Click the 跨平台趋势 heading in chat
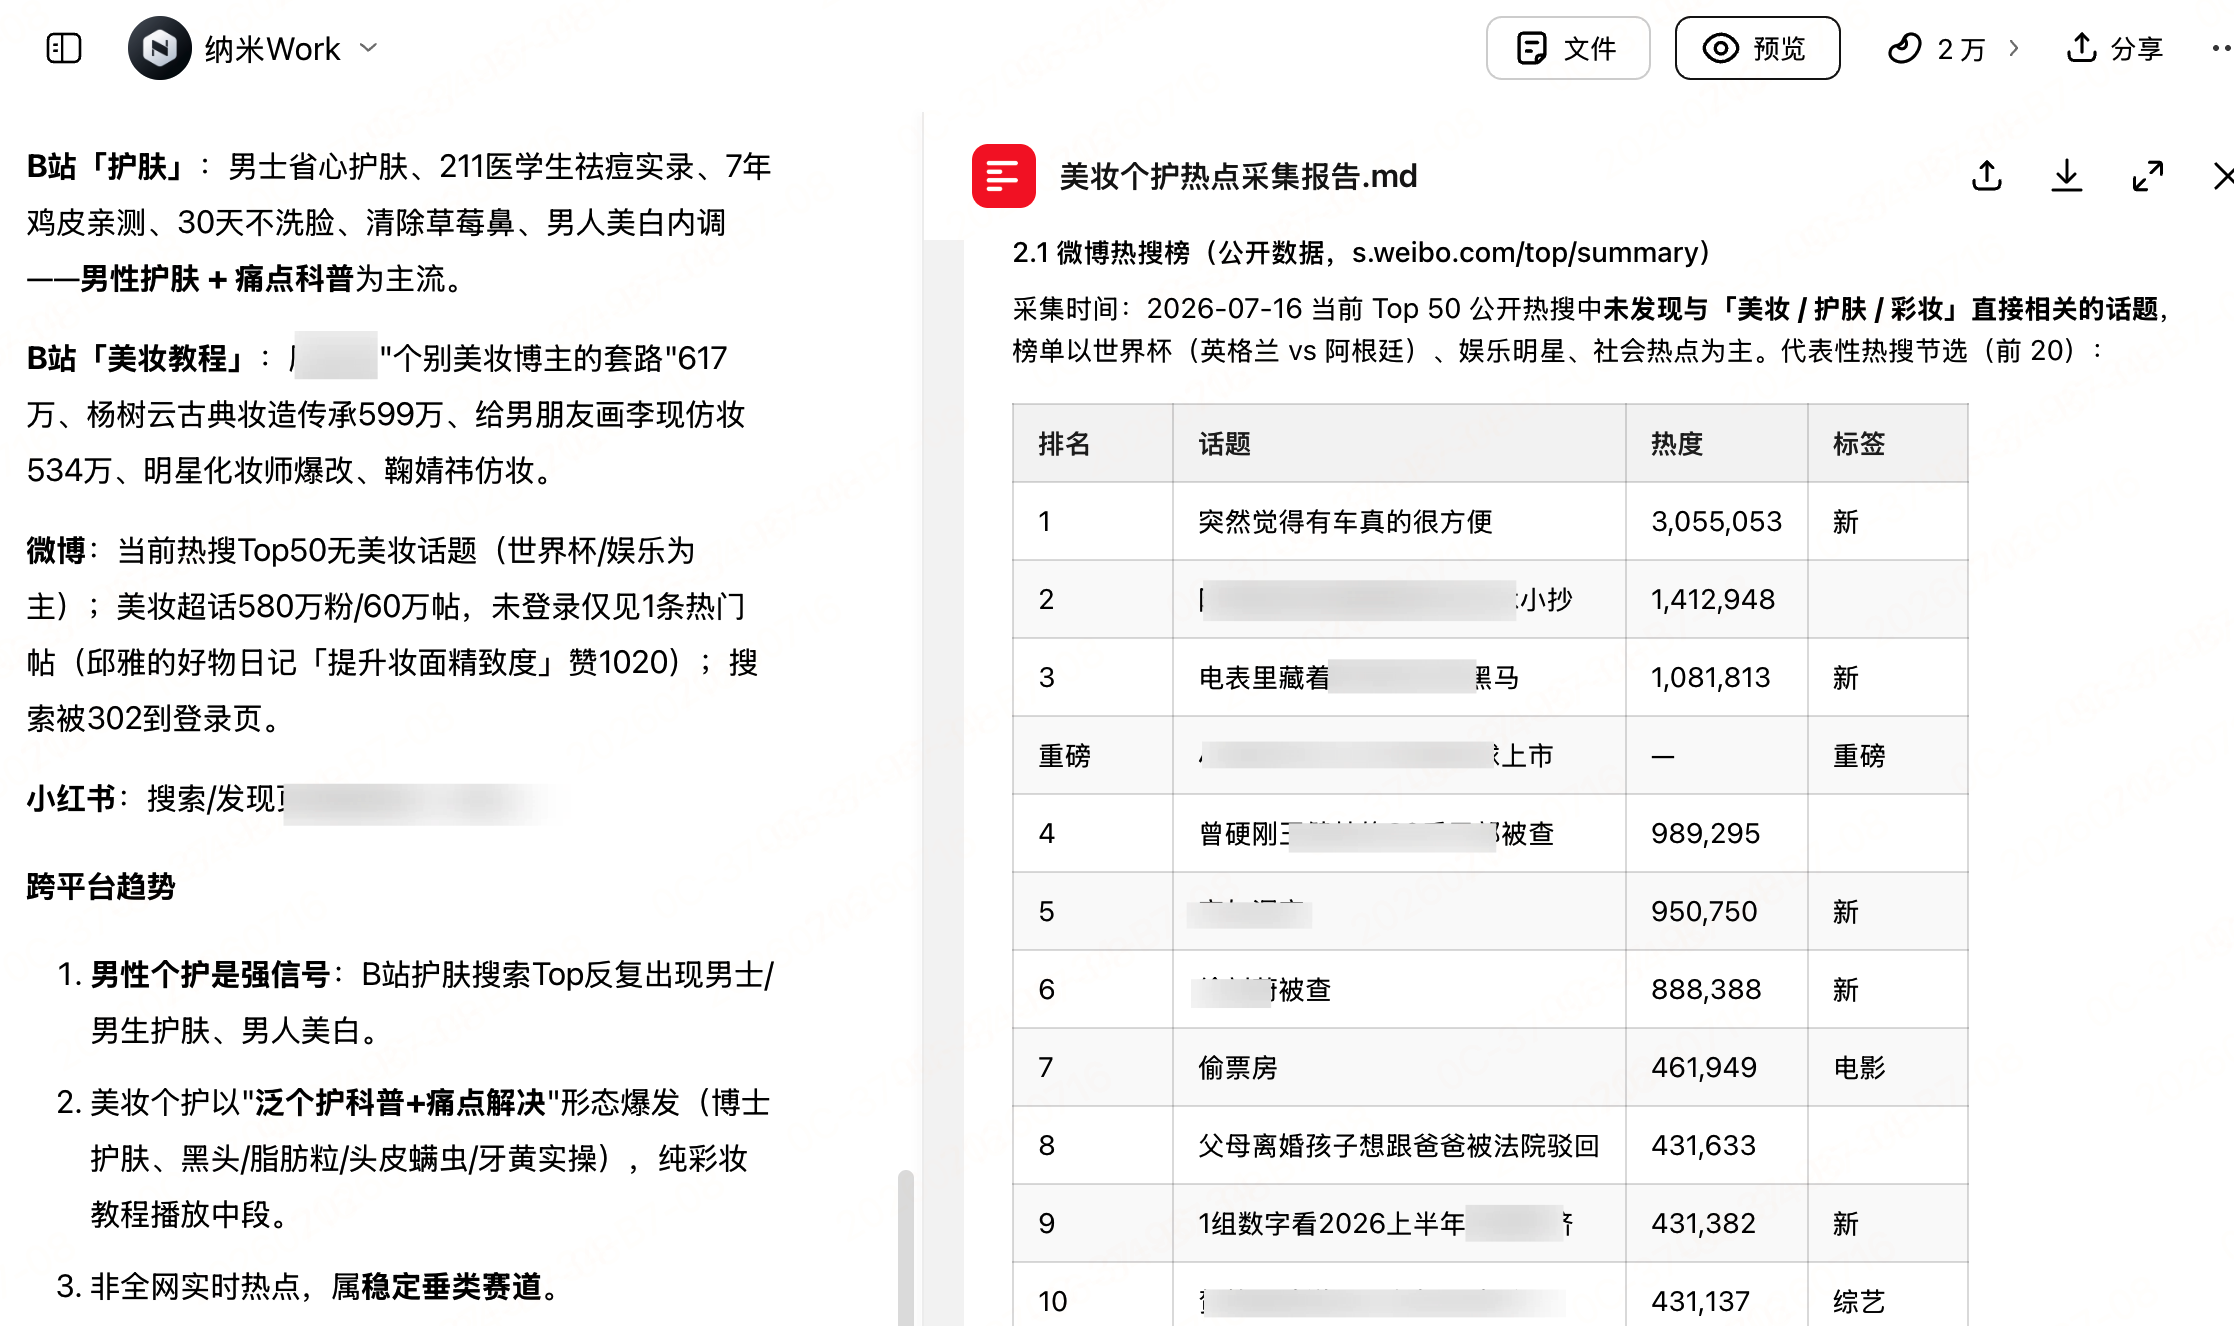 [101, 886]
